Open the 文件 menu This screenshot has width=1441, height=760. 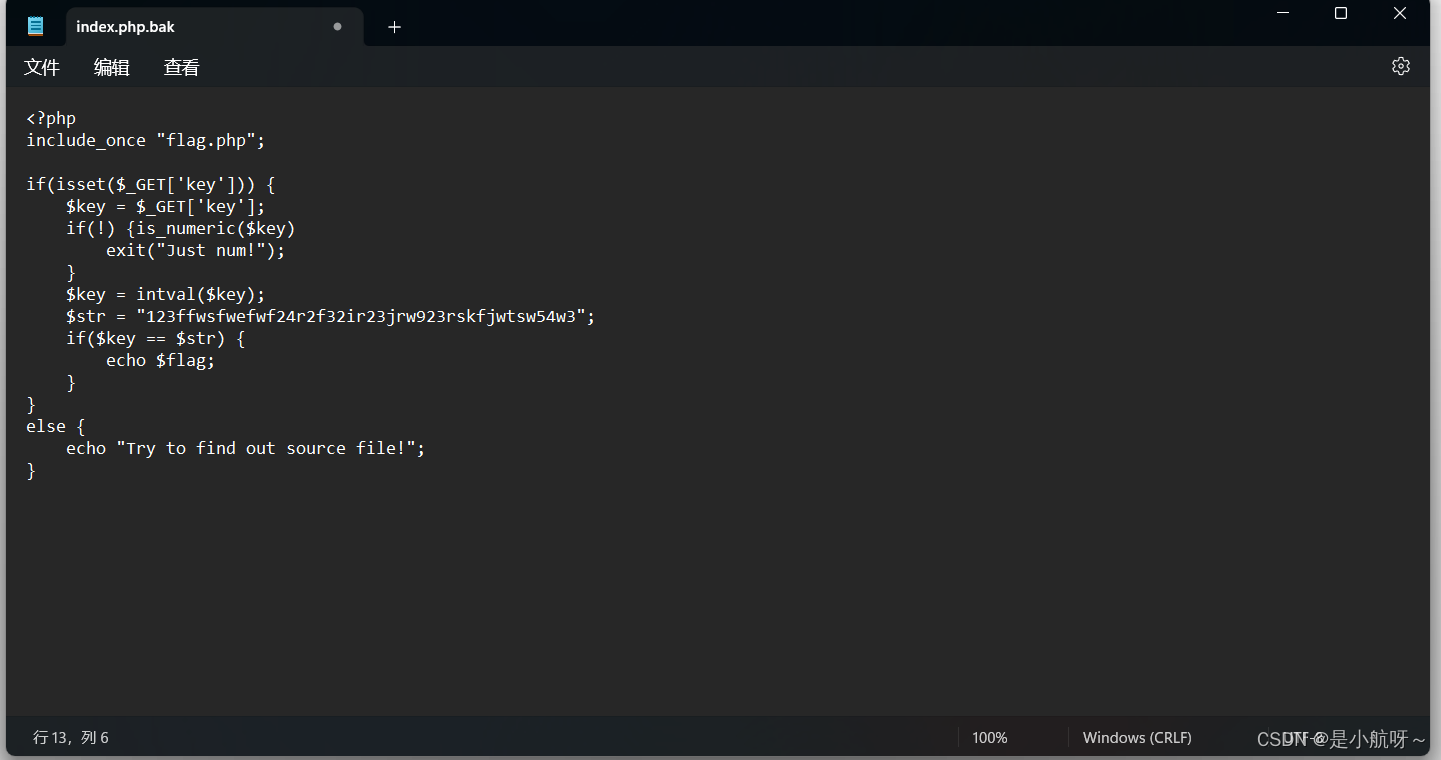pos(42,67)
